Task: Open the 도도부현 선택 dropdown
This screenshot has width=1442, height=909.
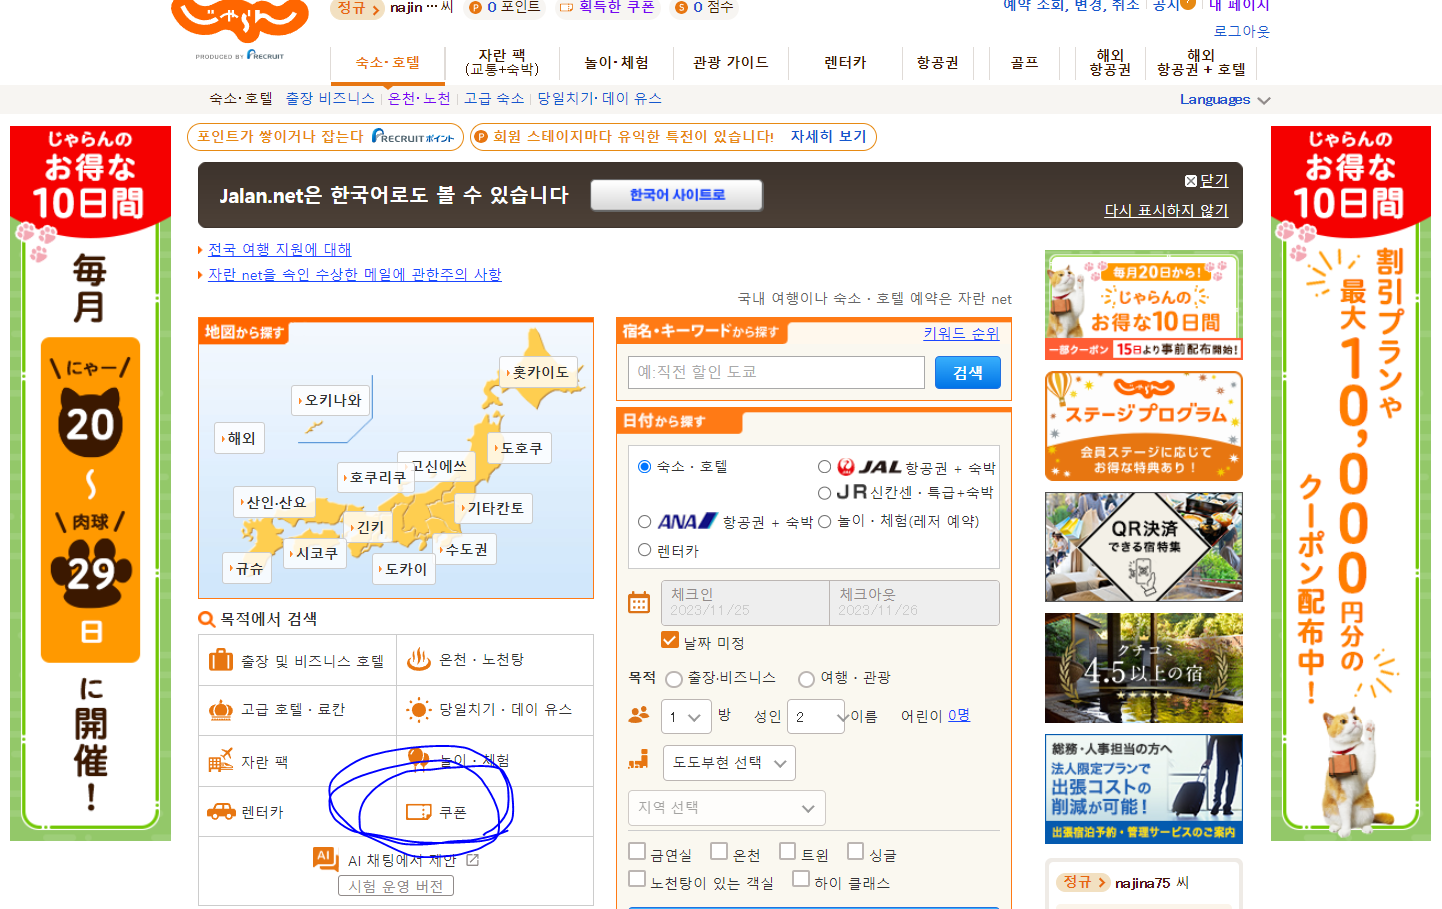Action: pos(729,762)
